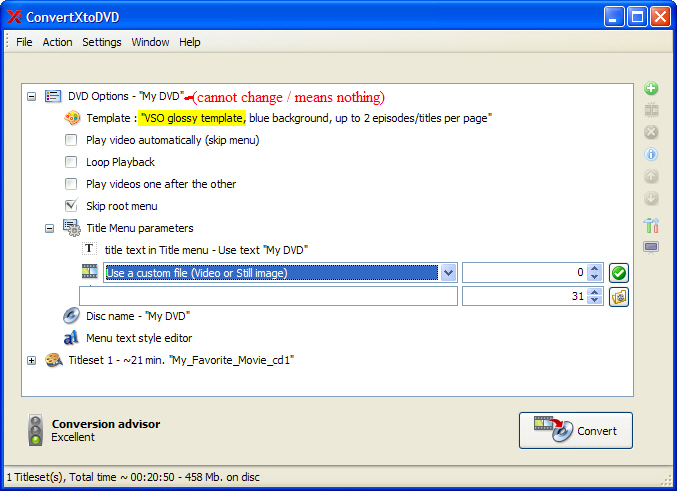Close the ConvertXtoDVD window

tap(661, 17)
